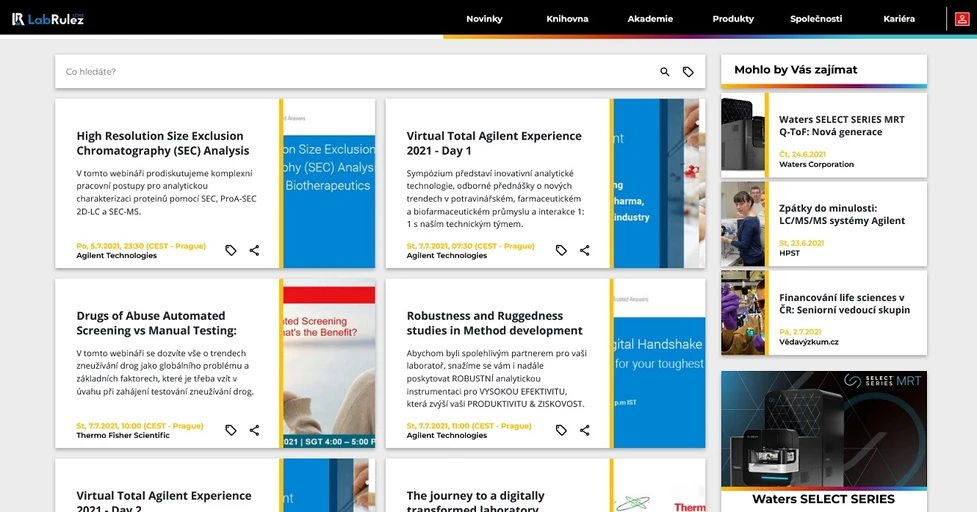
Task: Click the Waters SELECT SERIES MRT banner ad
Action: pyautogui.click(x=824, y=429)
